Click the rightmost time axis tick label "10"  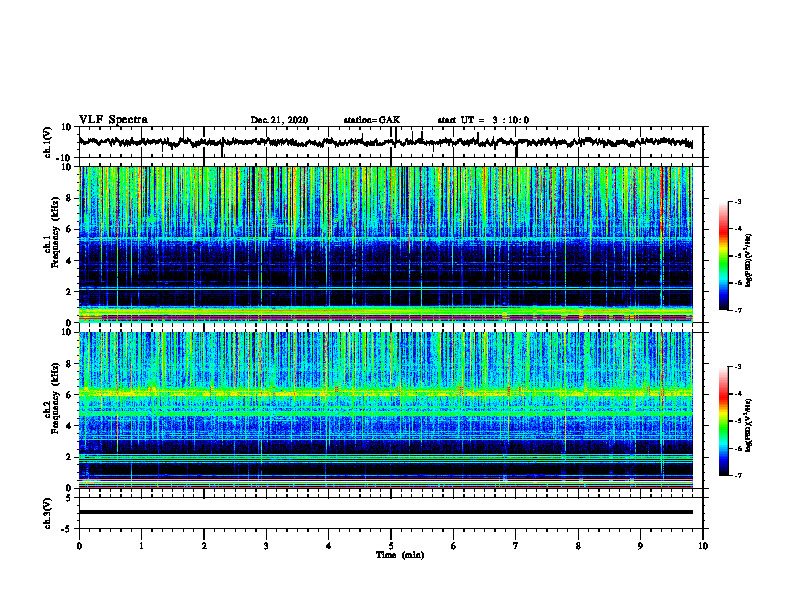pyautogui.click(x=703, y=546)
